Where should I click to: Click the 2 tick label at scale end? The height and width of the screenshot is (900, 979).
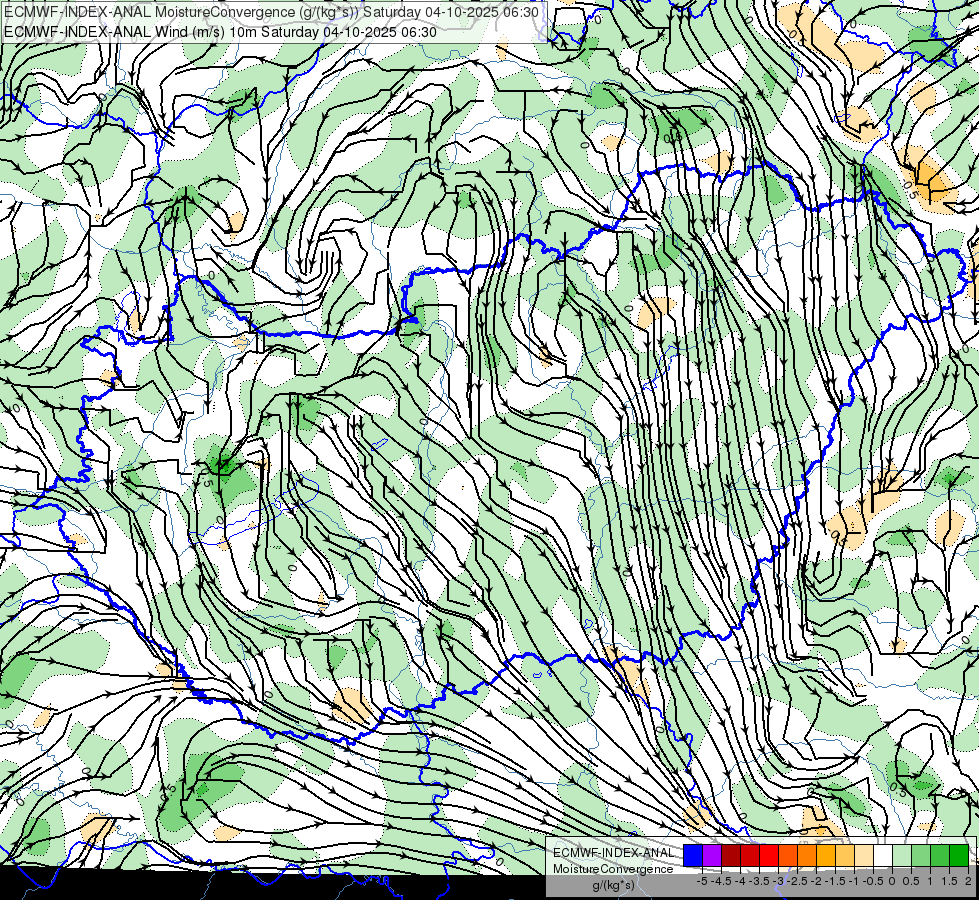point(968,881)
